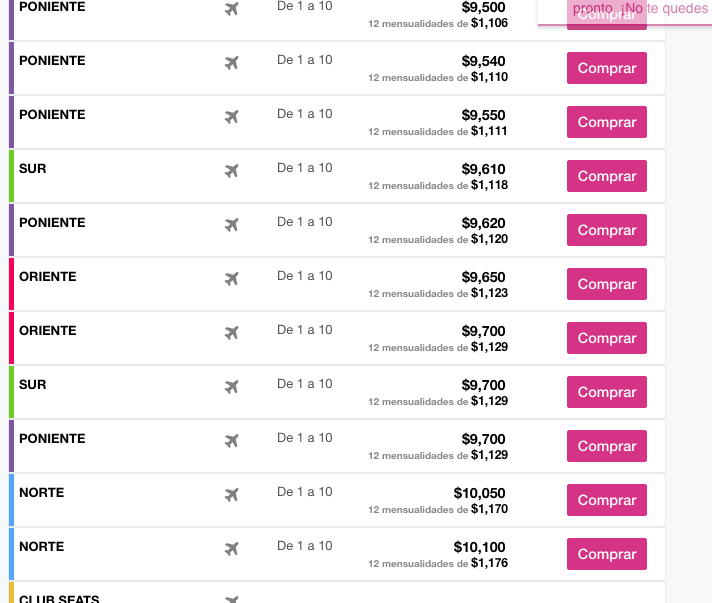Click the airplane icon in the $9,650 ORIENTE row
This screenshot has width=712, height=603.
pos(232,279)
